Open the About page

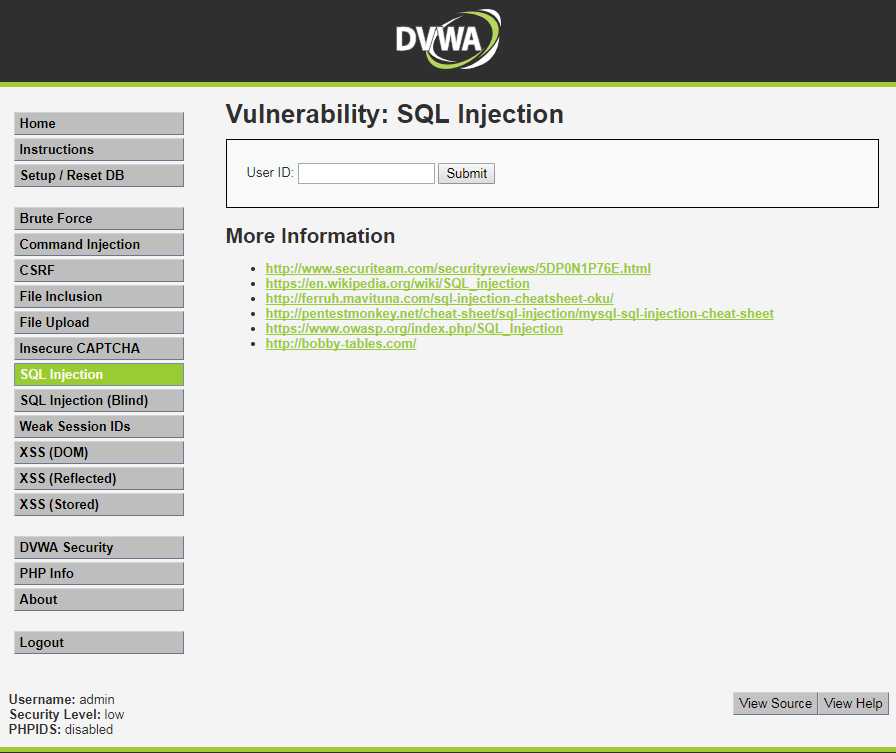tap(99, 599)
